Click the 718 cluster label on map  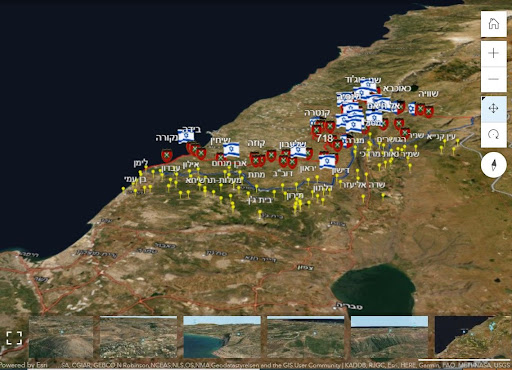325,138
